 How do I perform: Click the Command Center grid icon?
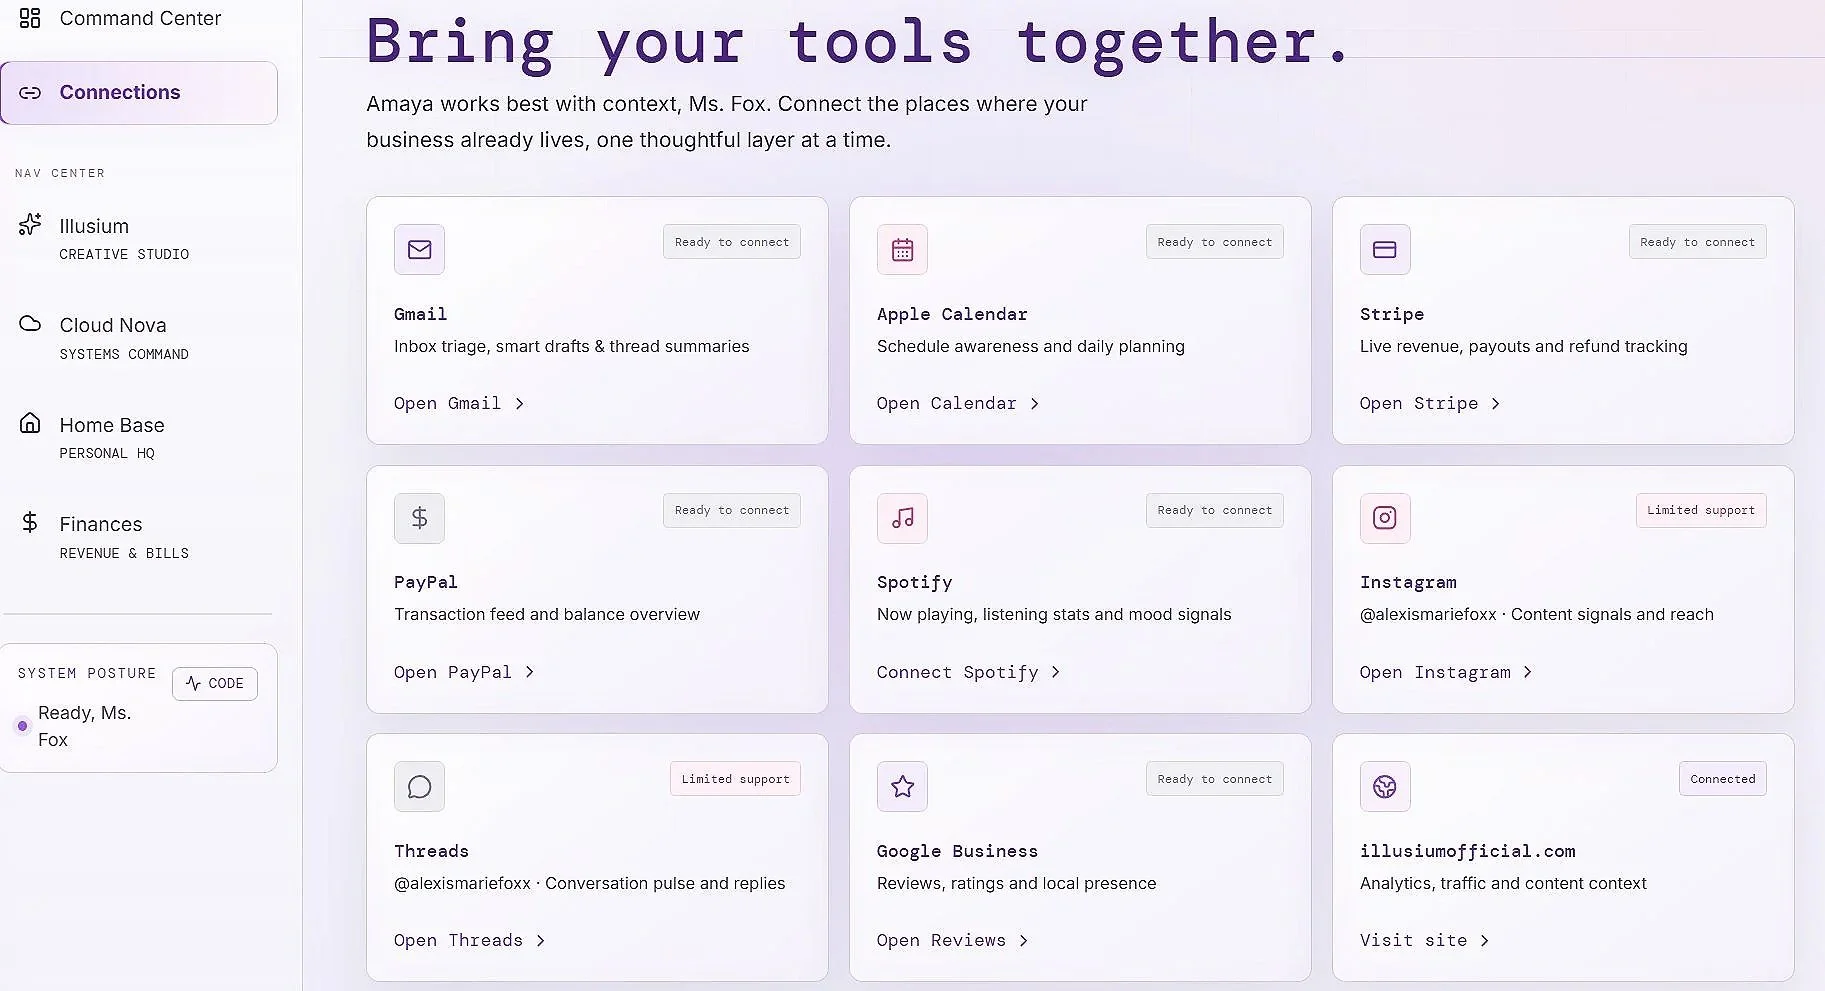(x=30, y=18)
